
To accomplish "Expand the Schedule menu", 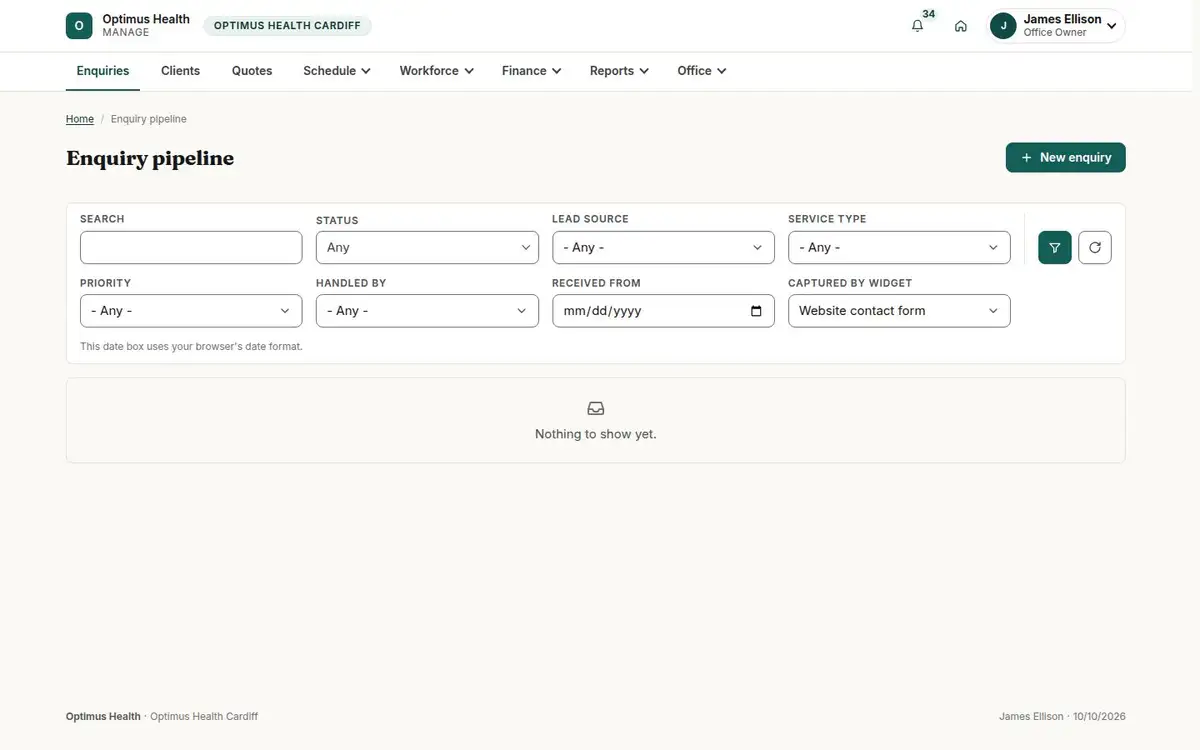I will click(337, 71).
